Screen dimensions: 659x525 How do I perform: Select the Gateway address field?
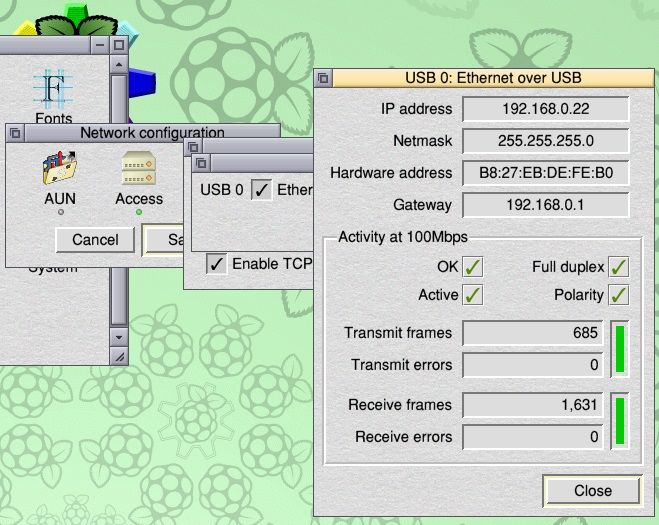pyautogui.click(x=545, y=205)
